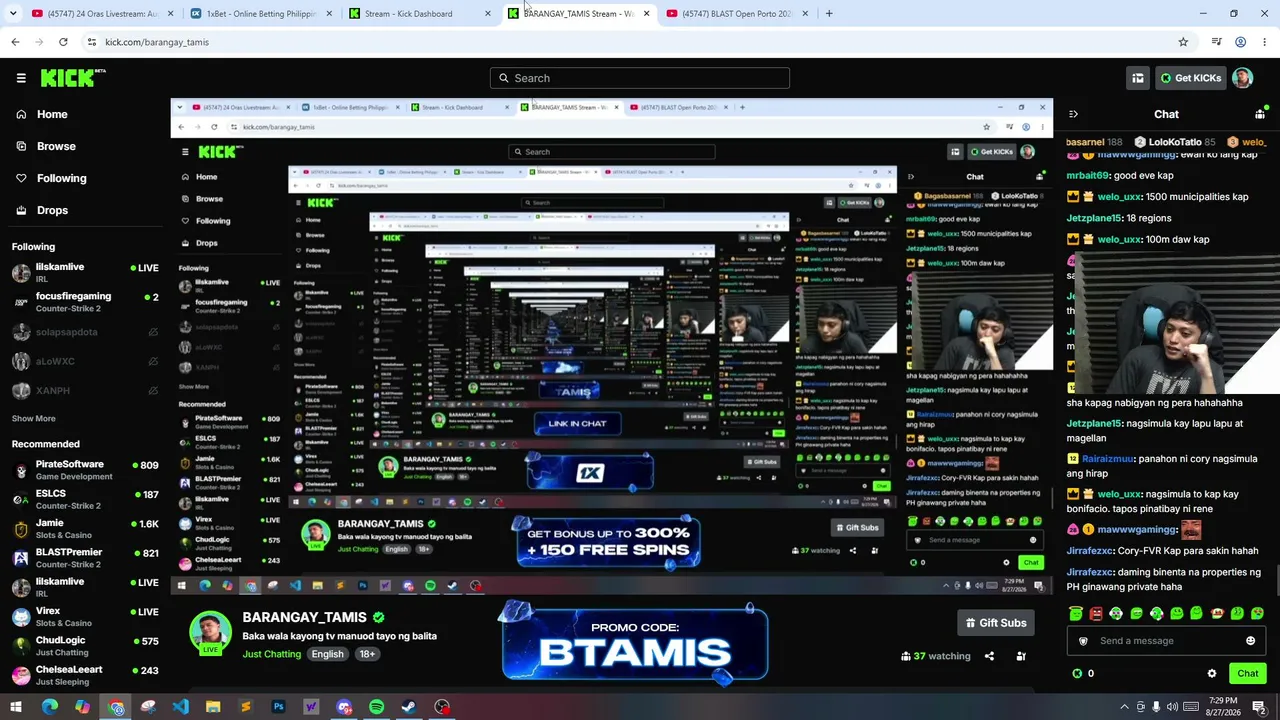
Task: Open Visual Studio Code from the taskbar
Action: 180,707
